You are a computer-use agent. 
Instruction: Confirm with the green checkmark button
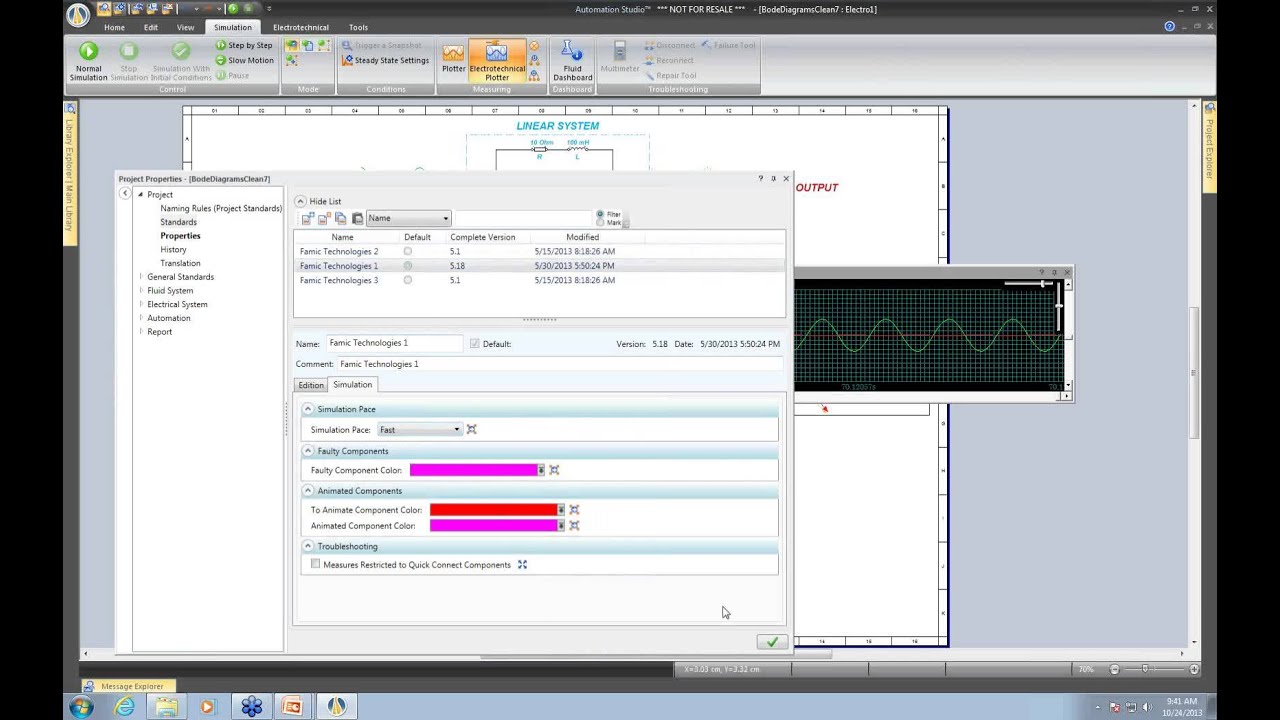click(x=772, y=642)
